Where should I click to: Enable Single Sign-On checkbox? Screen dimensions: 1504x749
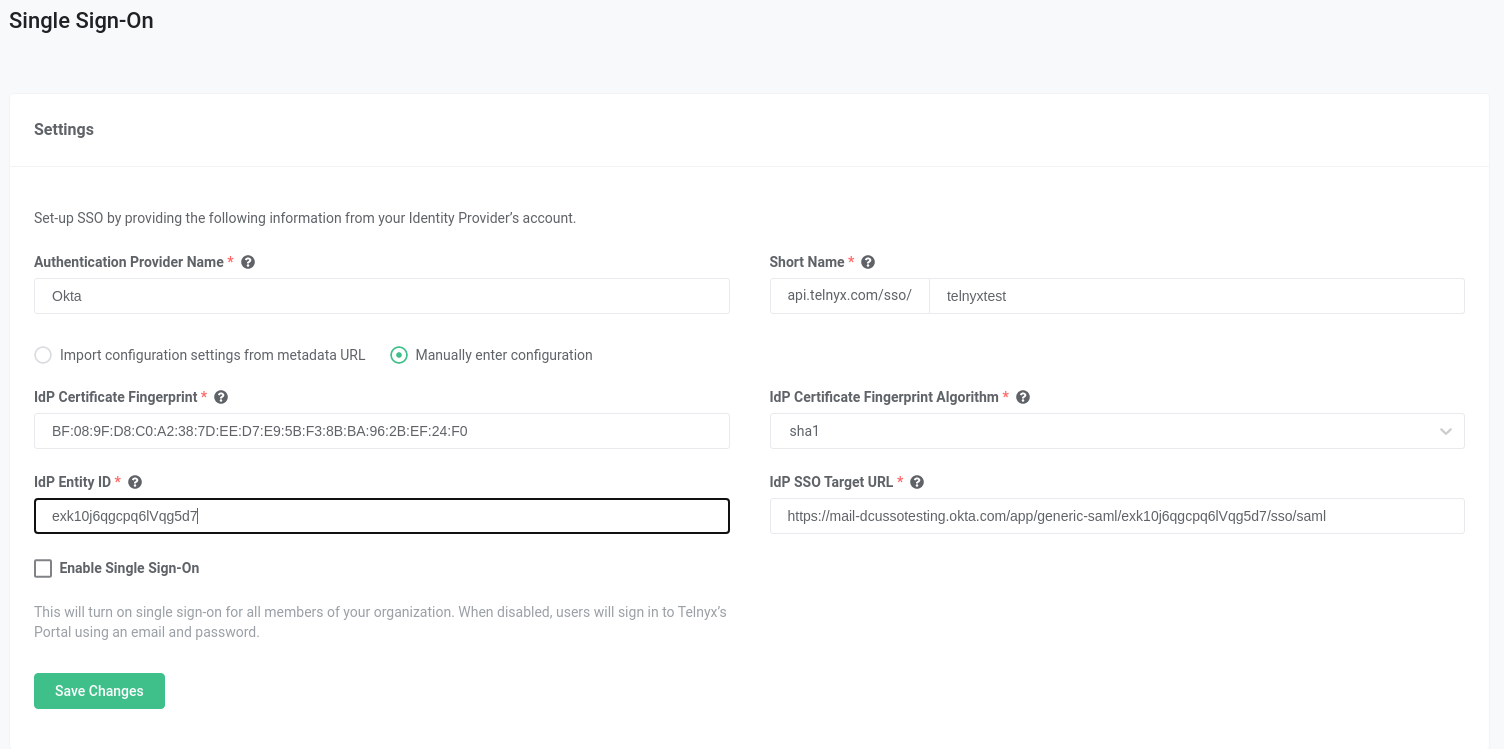coord(43,568)
